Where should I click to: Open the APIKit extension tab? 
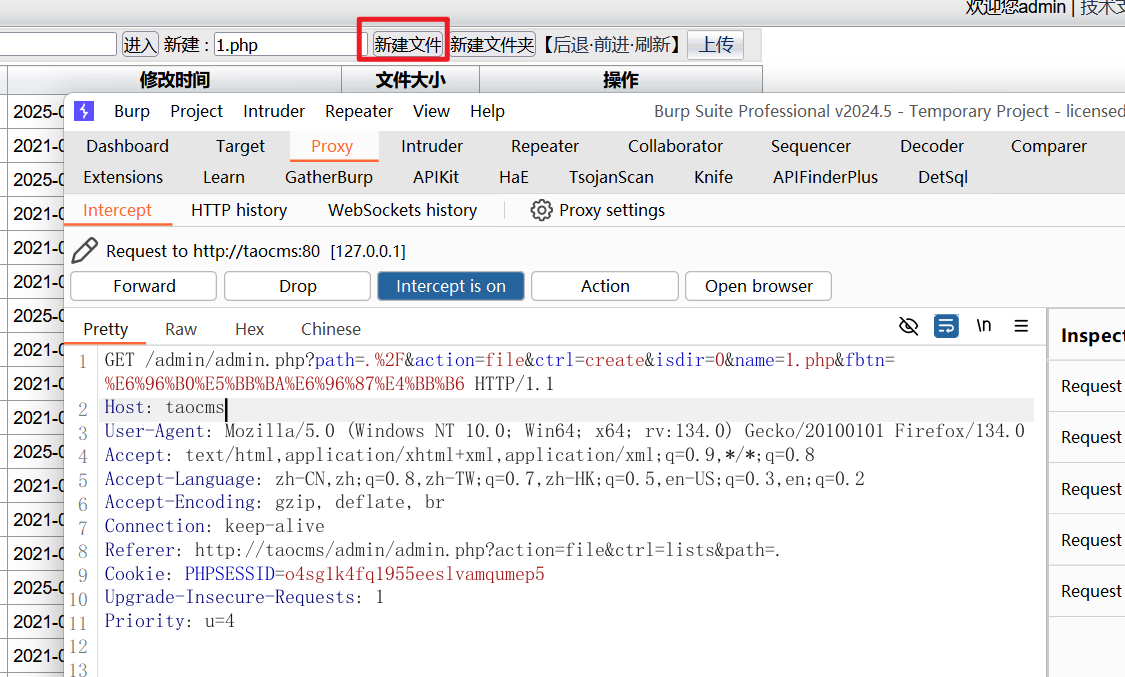(x=436, y=177)
